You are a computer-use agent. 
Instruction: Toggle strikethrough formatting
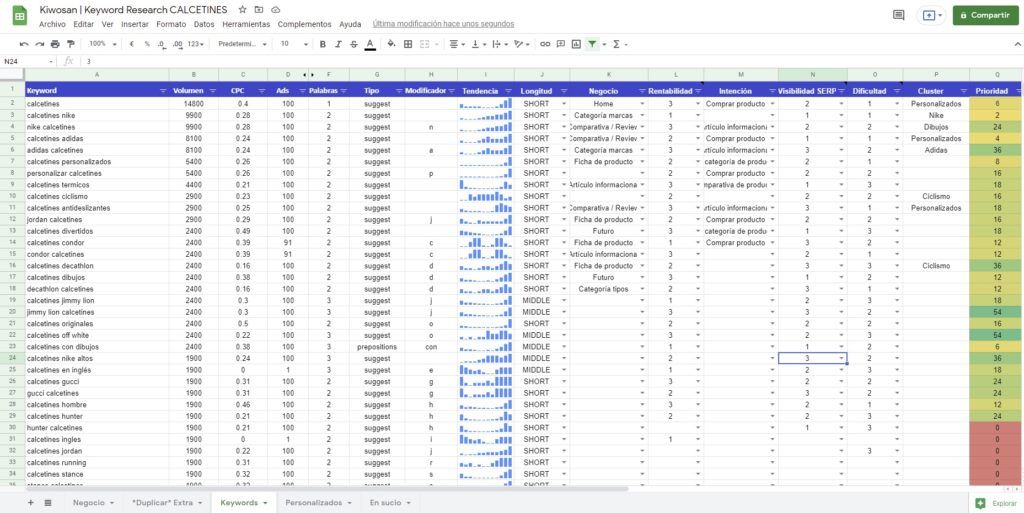354,44
